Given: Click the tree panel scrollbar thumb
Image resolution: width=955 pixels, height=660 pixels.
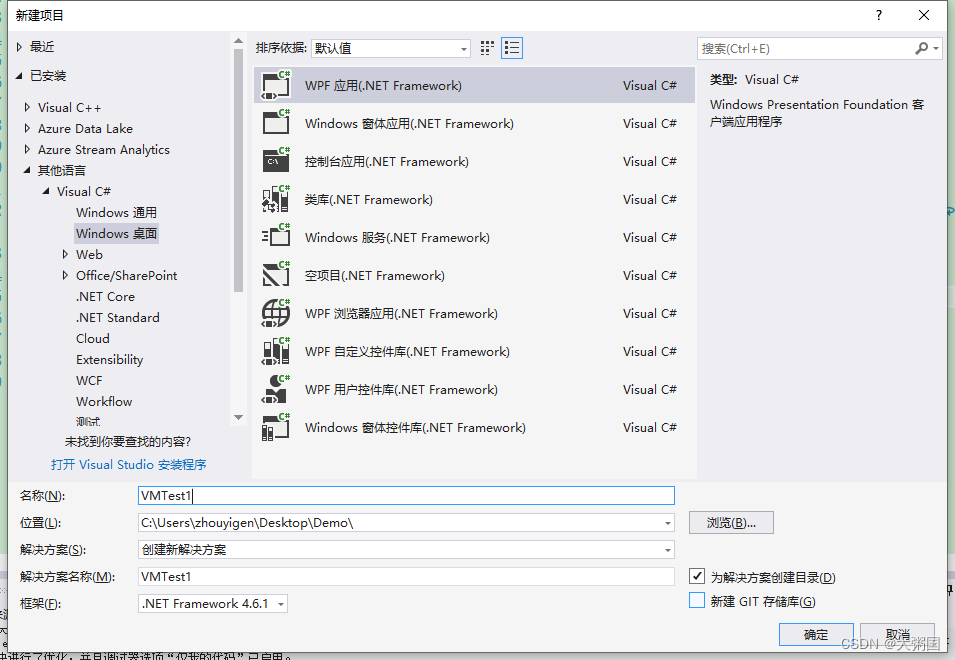Looking at the screenshot, I should [x=239, y=170].
